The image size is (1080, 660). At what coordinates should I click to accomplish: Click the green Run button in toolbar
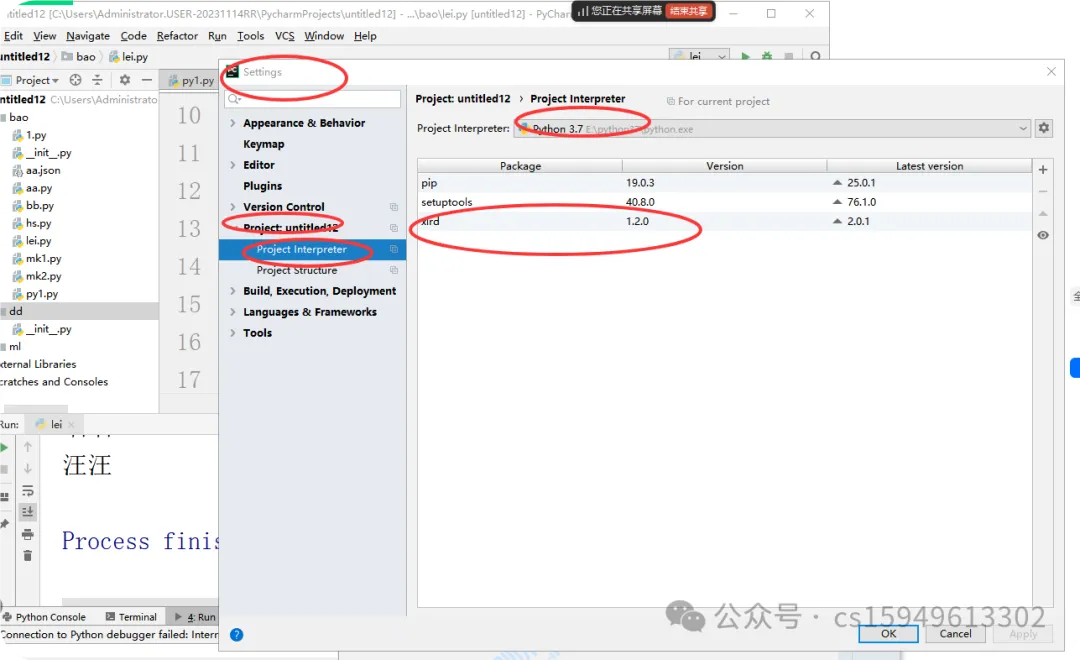745,56
